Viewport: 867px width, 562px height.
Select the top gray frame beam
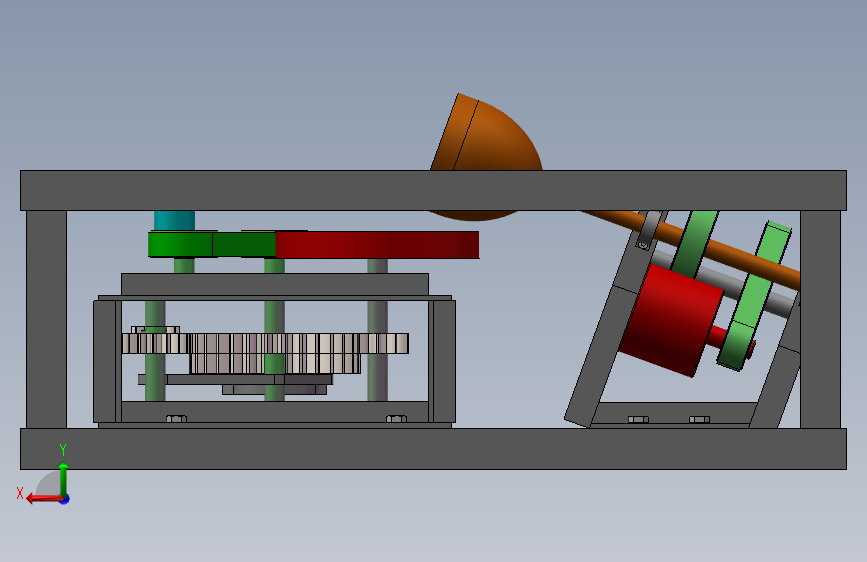(x=433, y=190)
